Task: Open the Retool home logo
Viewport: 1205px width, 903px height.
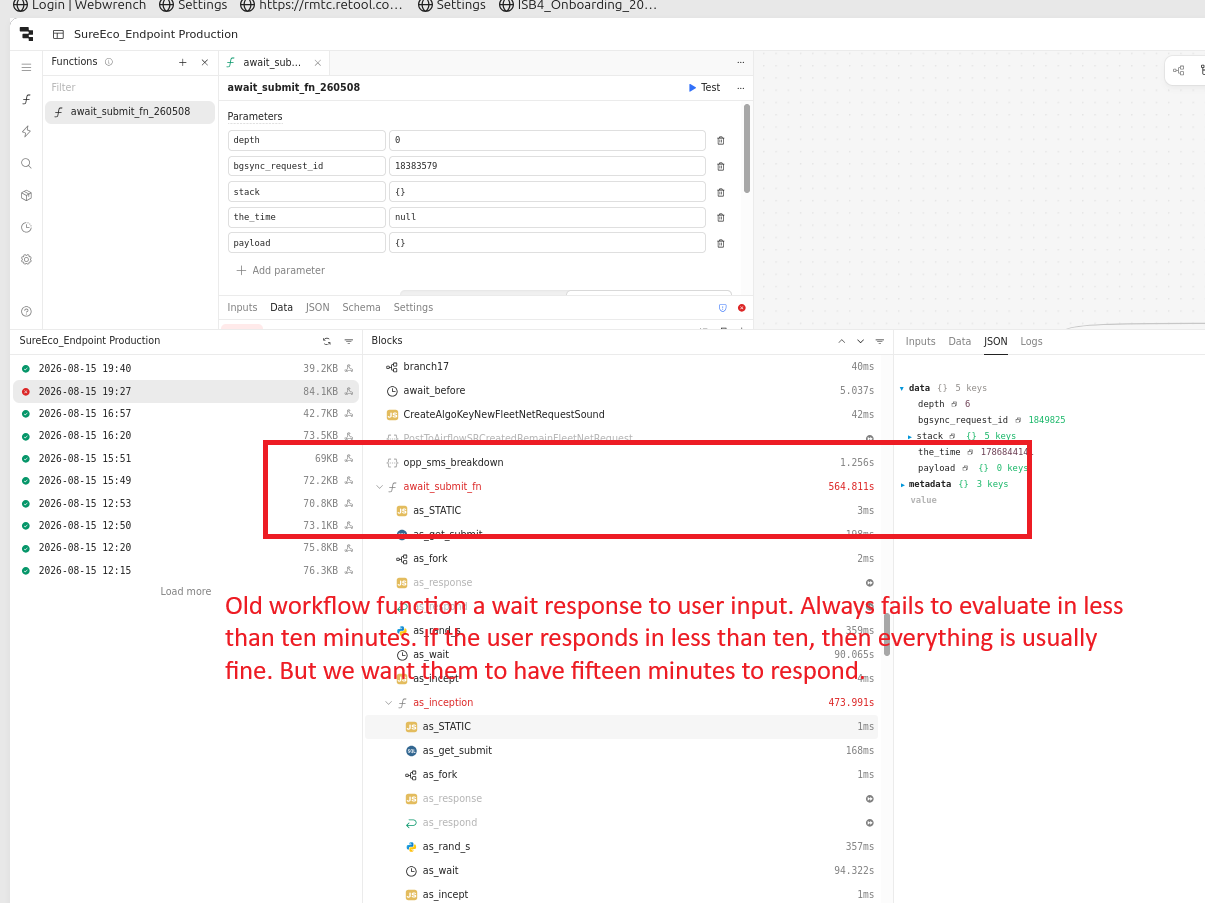Action: (26, 34)
